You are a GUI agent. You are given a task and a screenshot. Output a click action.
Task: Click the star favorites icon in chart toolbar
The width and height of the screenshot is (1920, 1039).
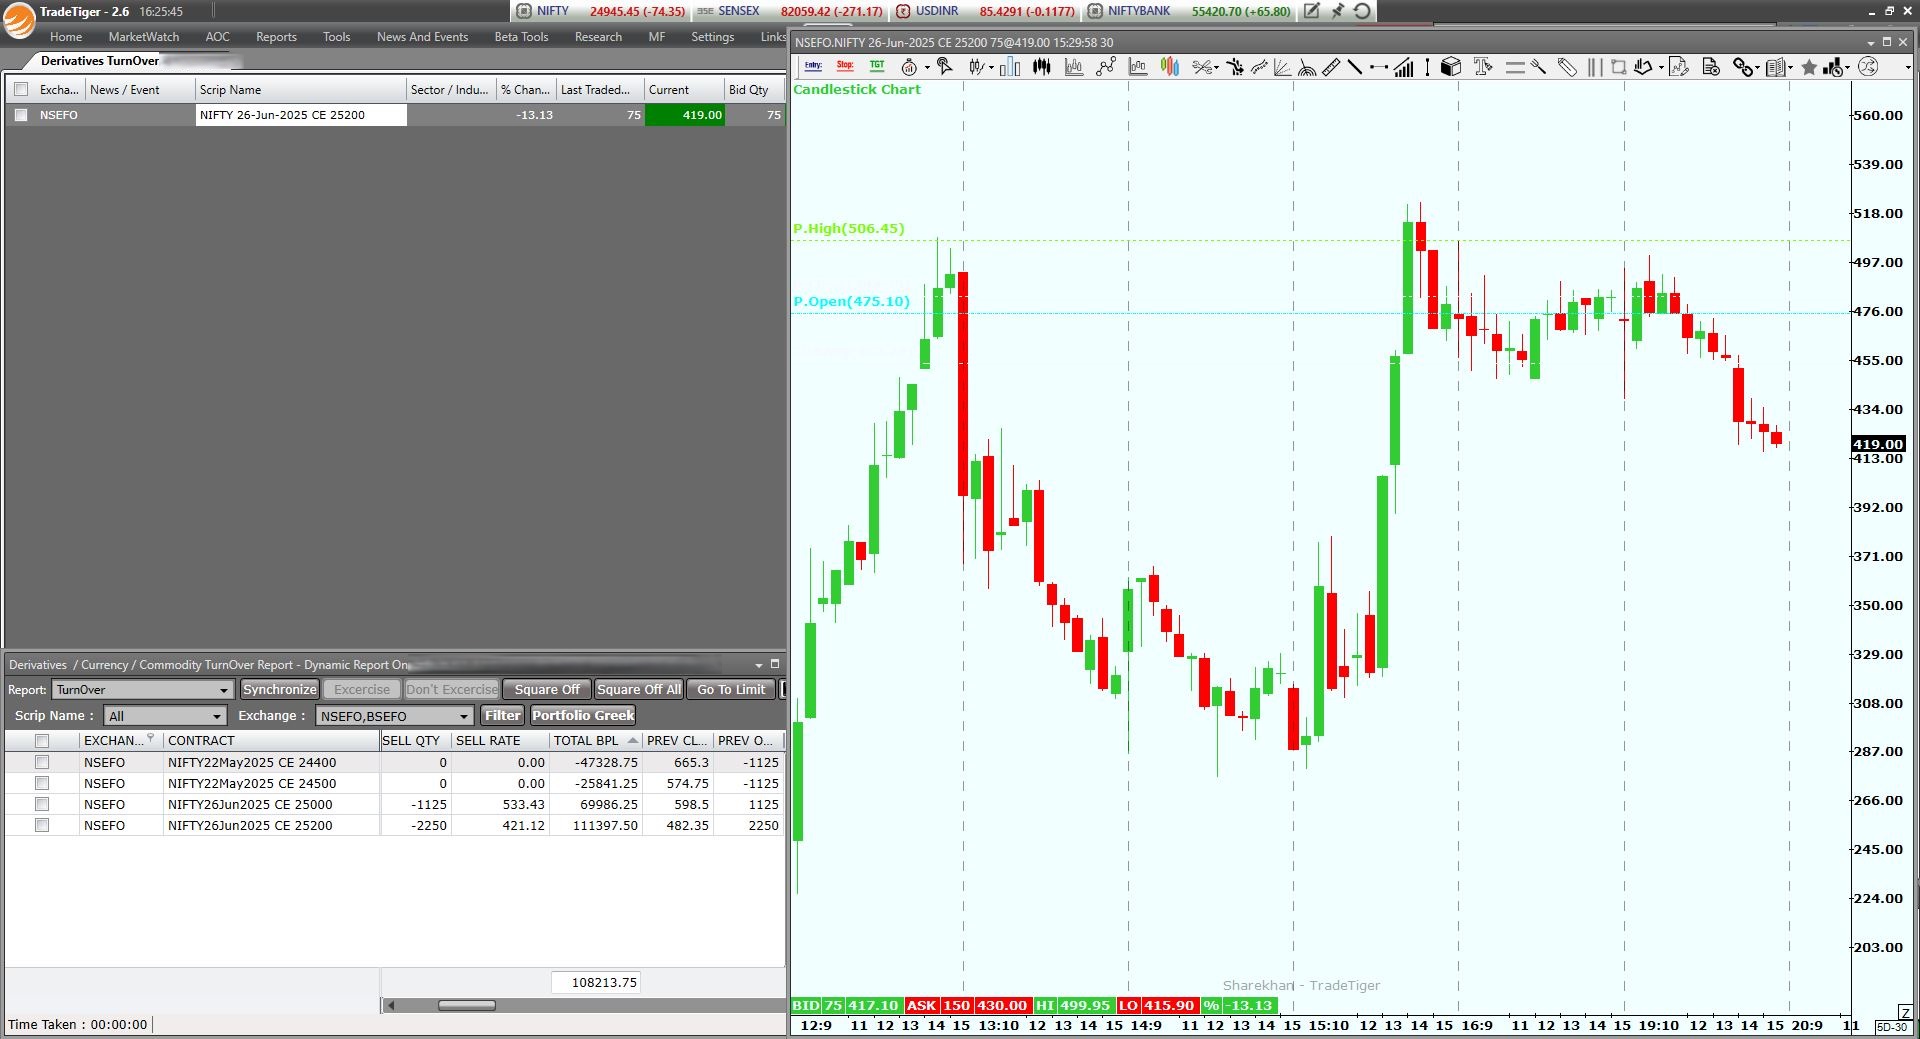(x=1809, y=68)
